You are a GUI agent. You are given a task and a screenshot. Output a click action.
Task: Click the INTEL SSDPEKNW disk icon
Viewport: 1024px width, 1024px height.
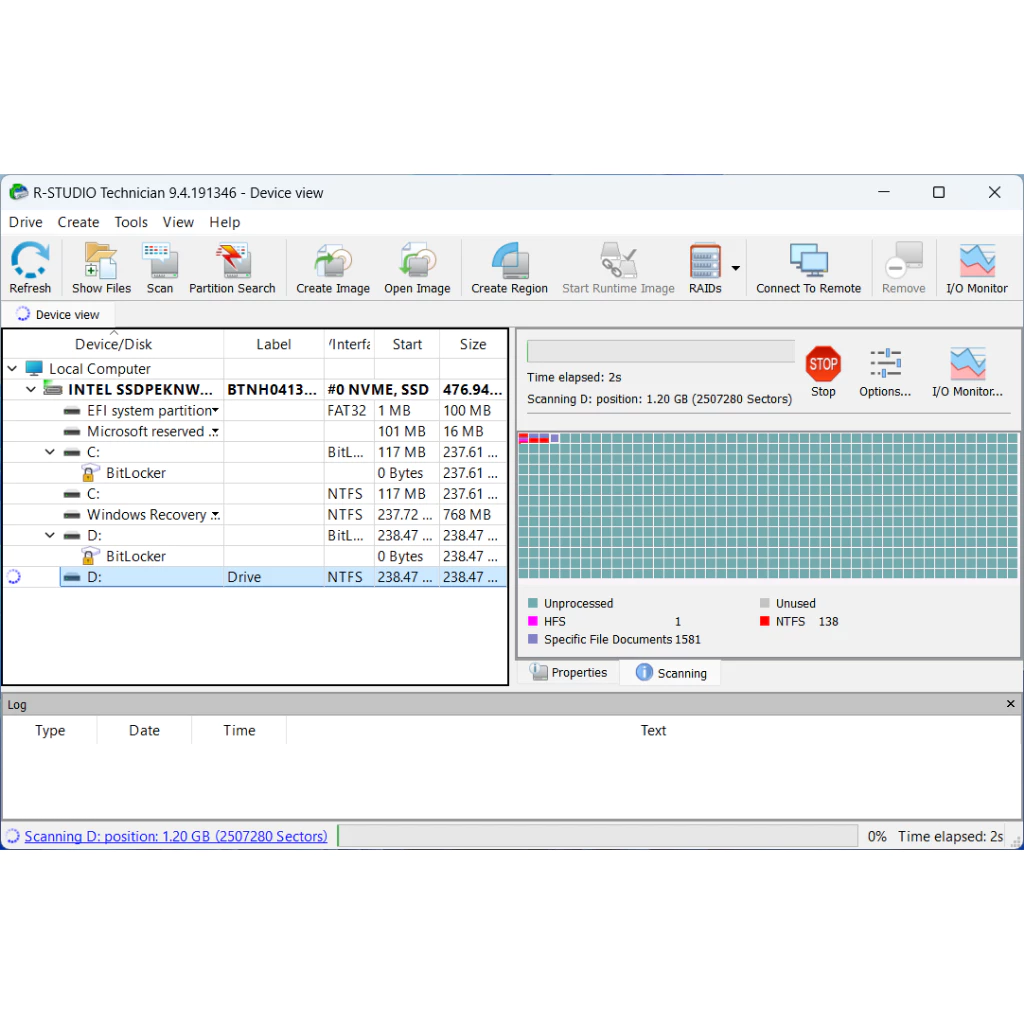pyautogui.click(x=53, y=389)
